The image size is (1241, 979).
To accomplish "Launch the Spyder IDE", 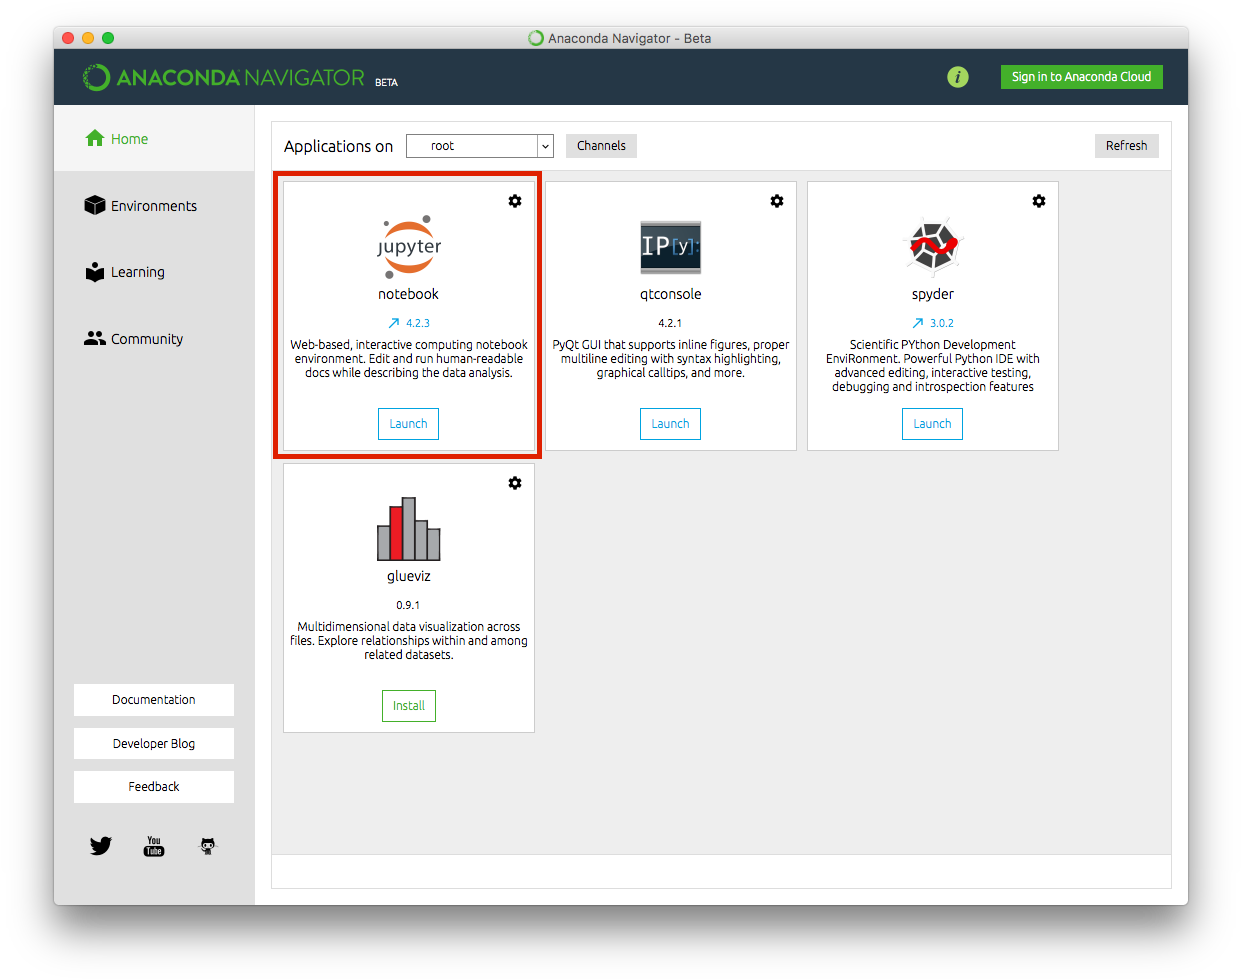I will point(932,424).
